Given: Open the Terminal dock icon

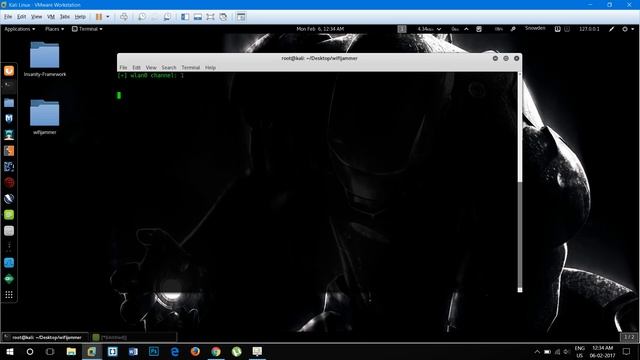Looking at the screenshot, I should point(9,86).
